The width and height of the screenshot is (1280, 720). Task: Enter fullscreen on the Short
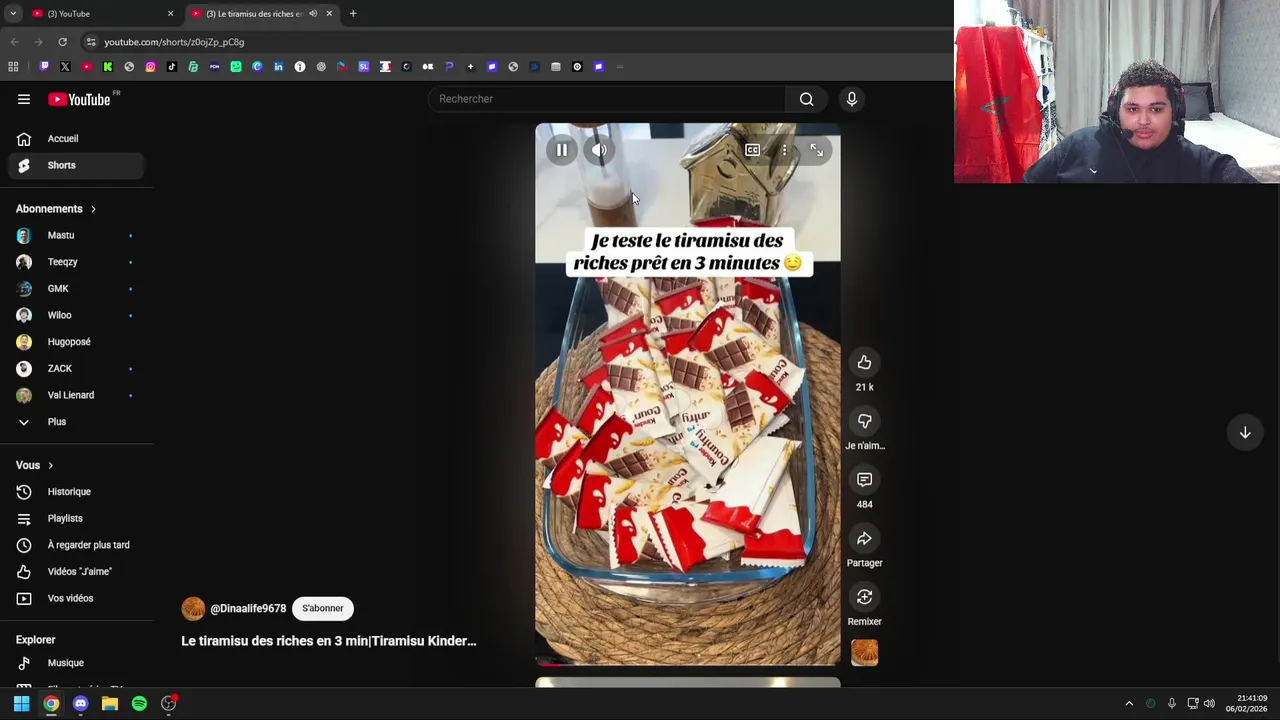coord(817,150)
